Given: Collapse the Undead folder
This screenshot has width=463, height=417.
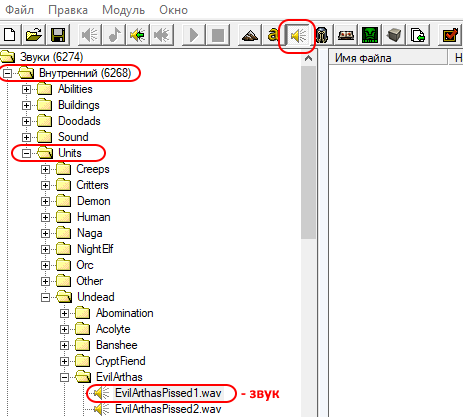Looking at the screenshot, I should tap(45, 297).
